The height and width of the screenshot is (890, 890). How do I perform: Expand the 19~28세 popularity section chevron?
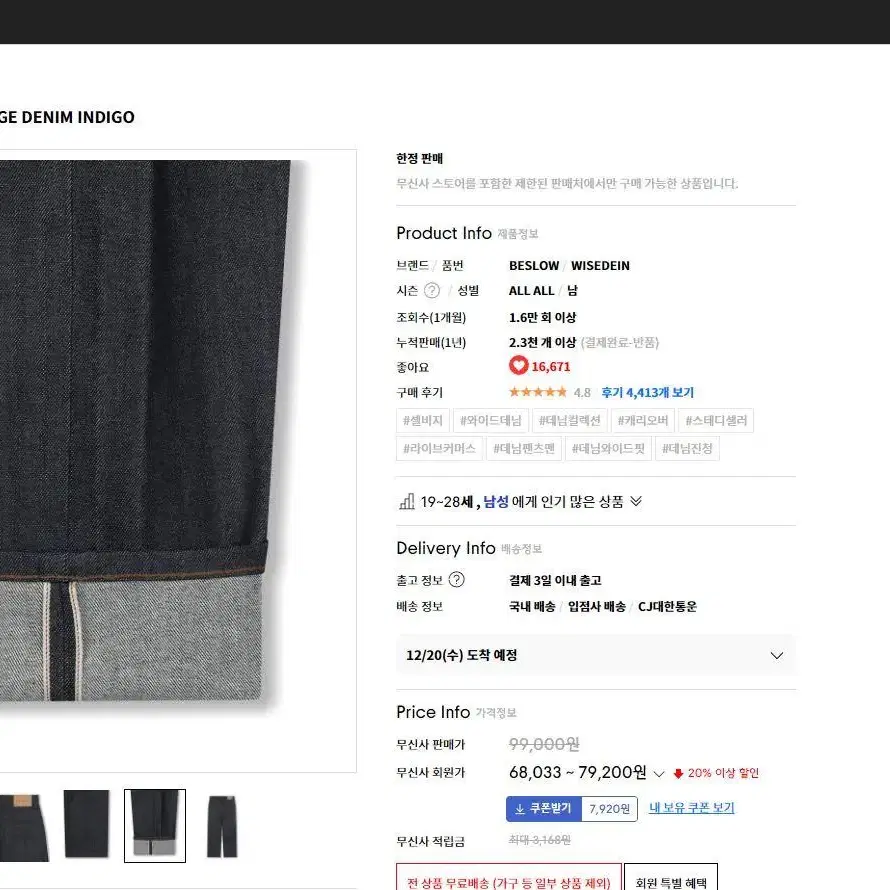636,501
